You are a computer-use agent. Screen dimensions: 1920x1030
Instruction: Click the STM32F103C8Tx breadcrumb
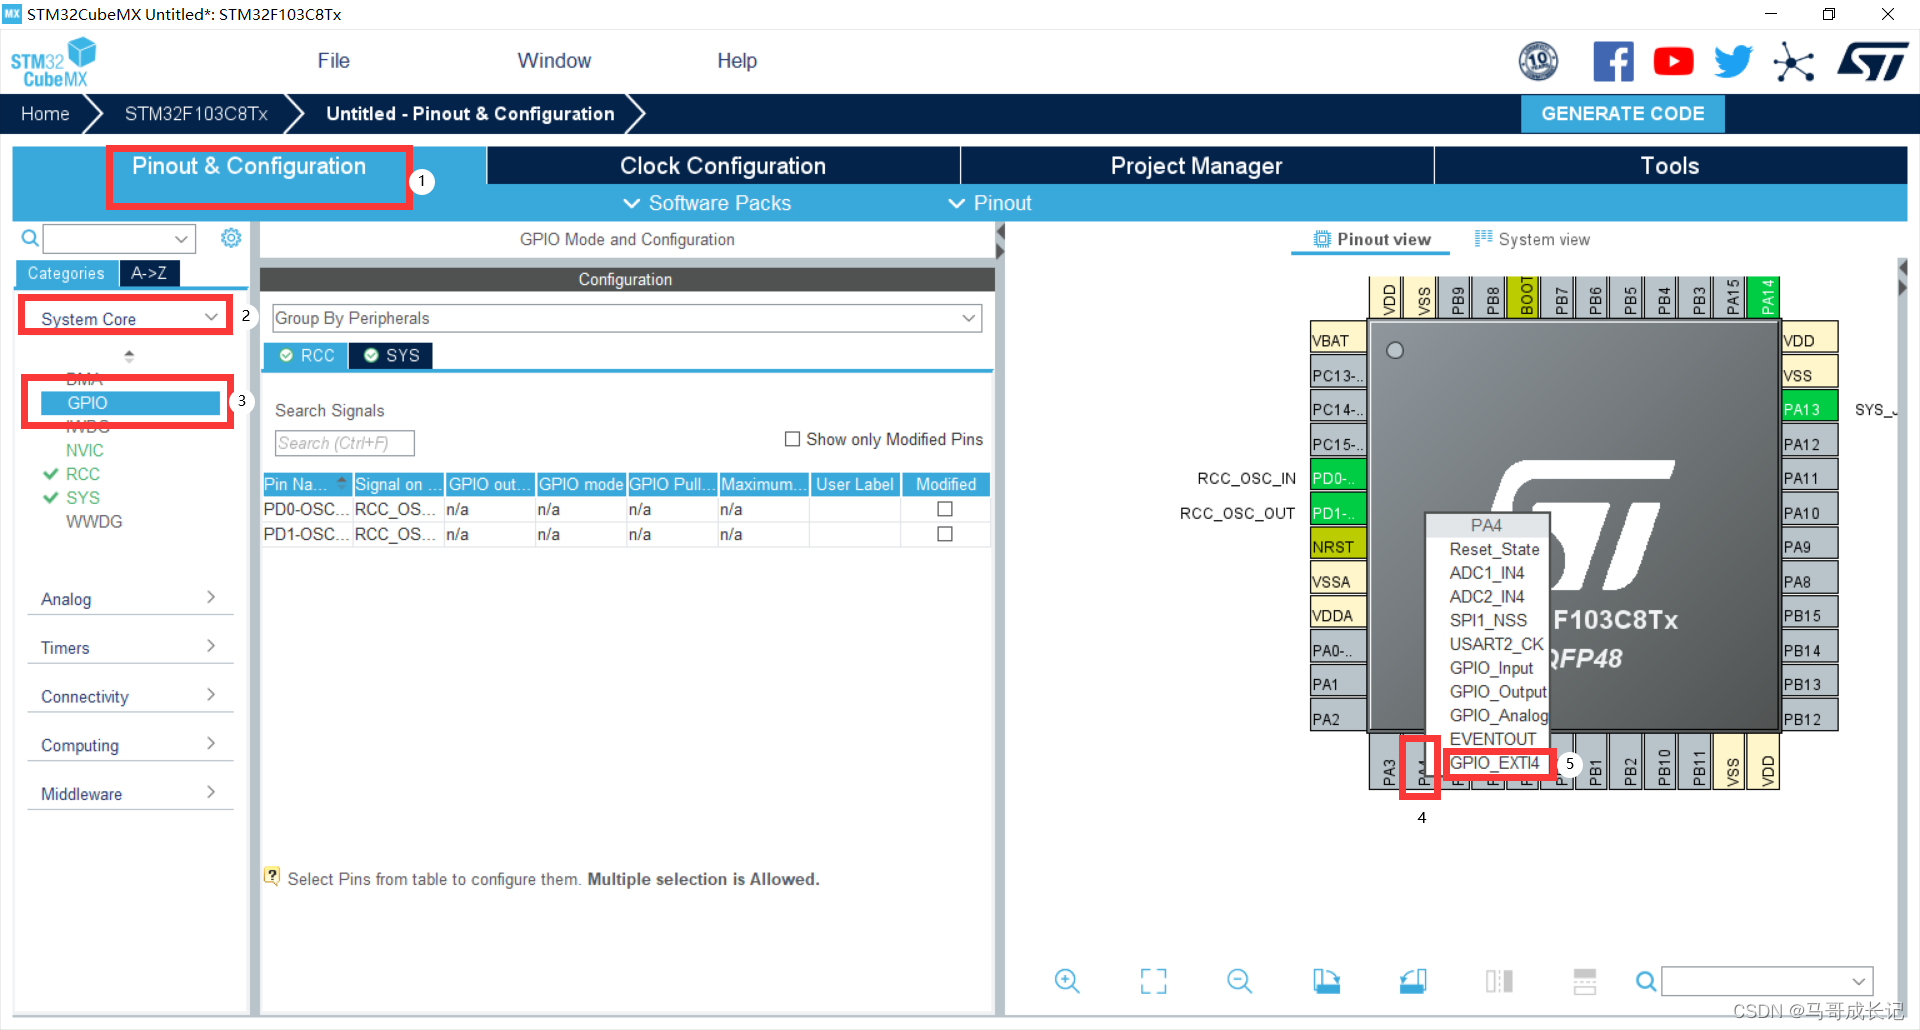[196, 114]
